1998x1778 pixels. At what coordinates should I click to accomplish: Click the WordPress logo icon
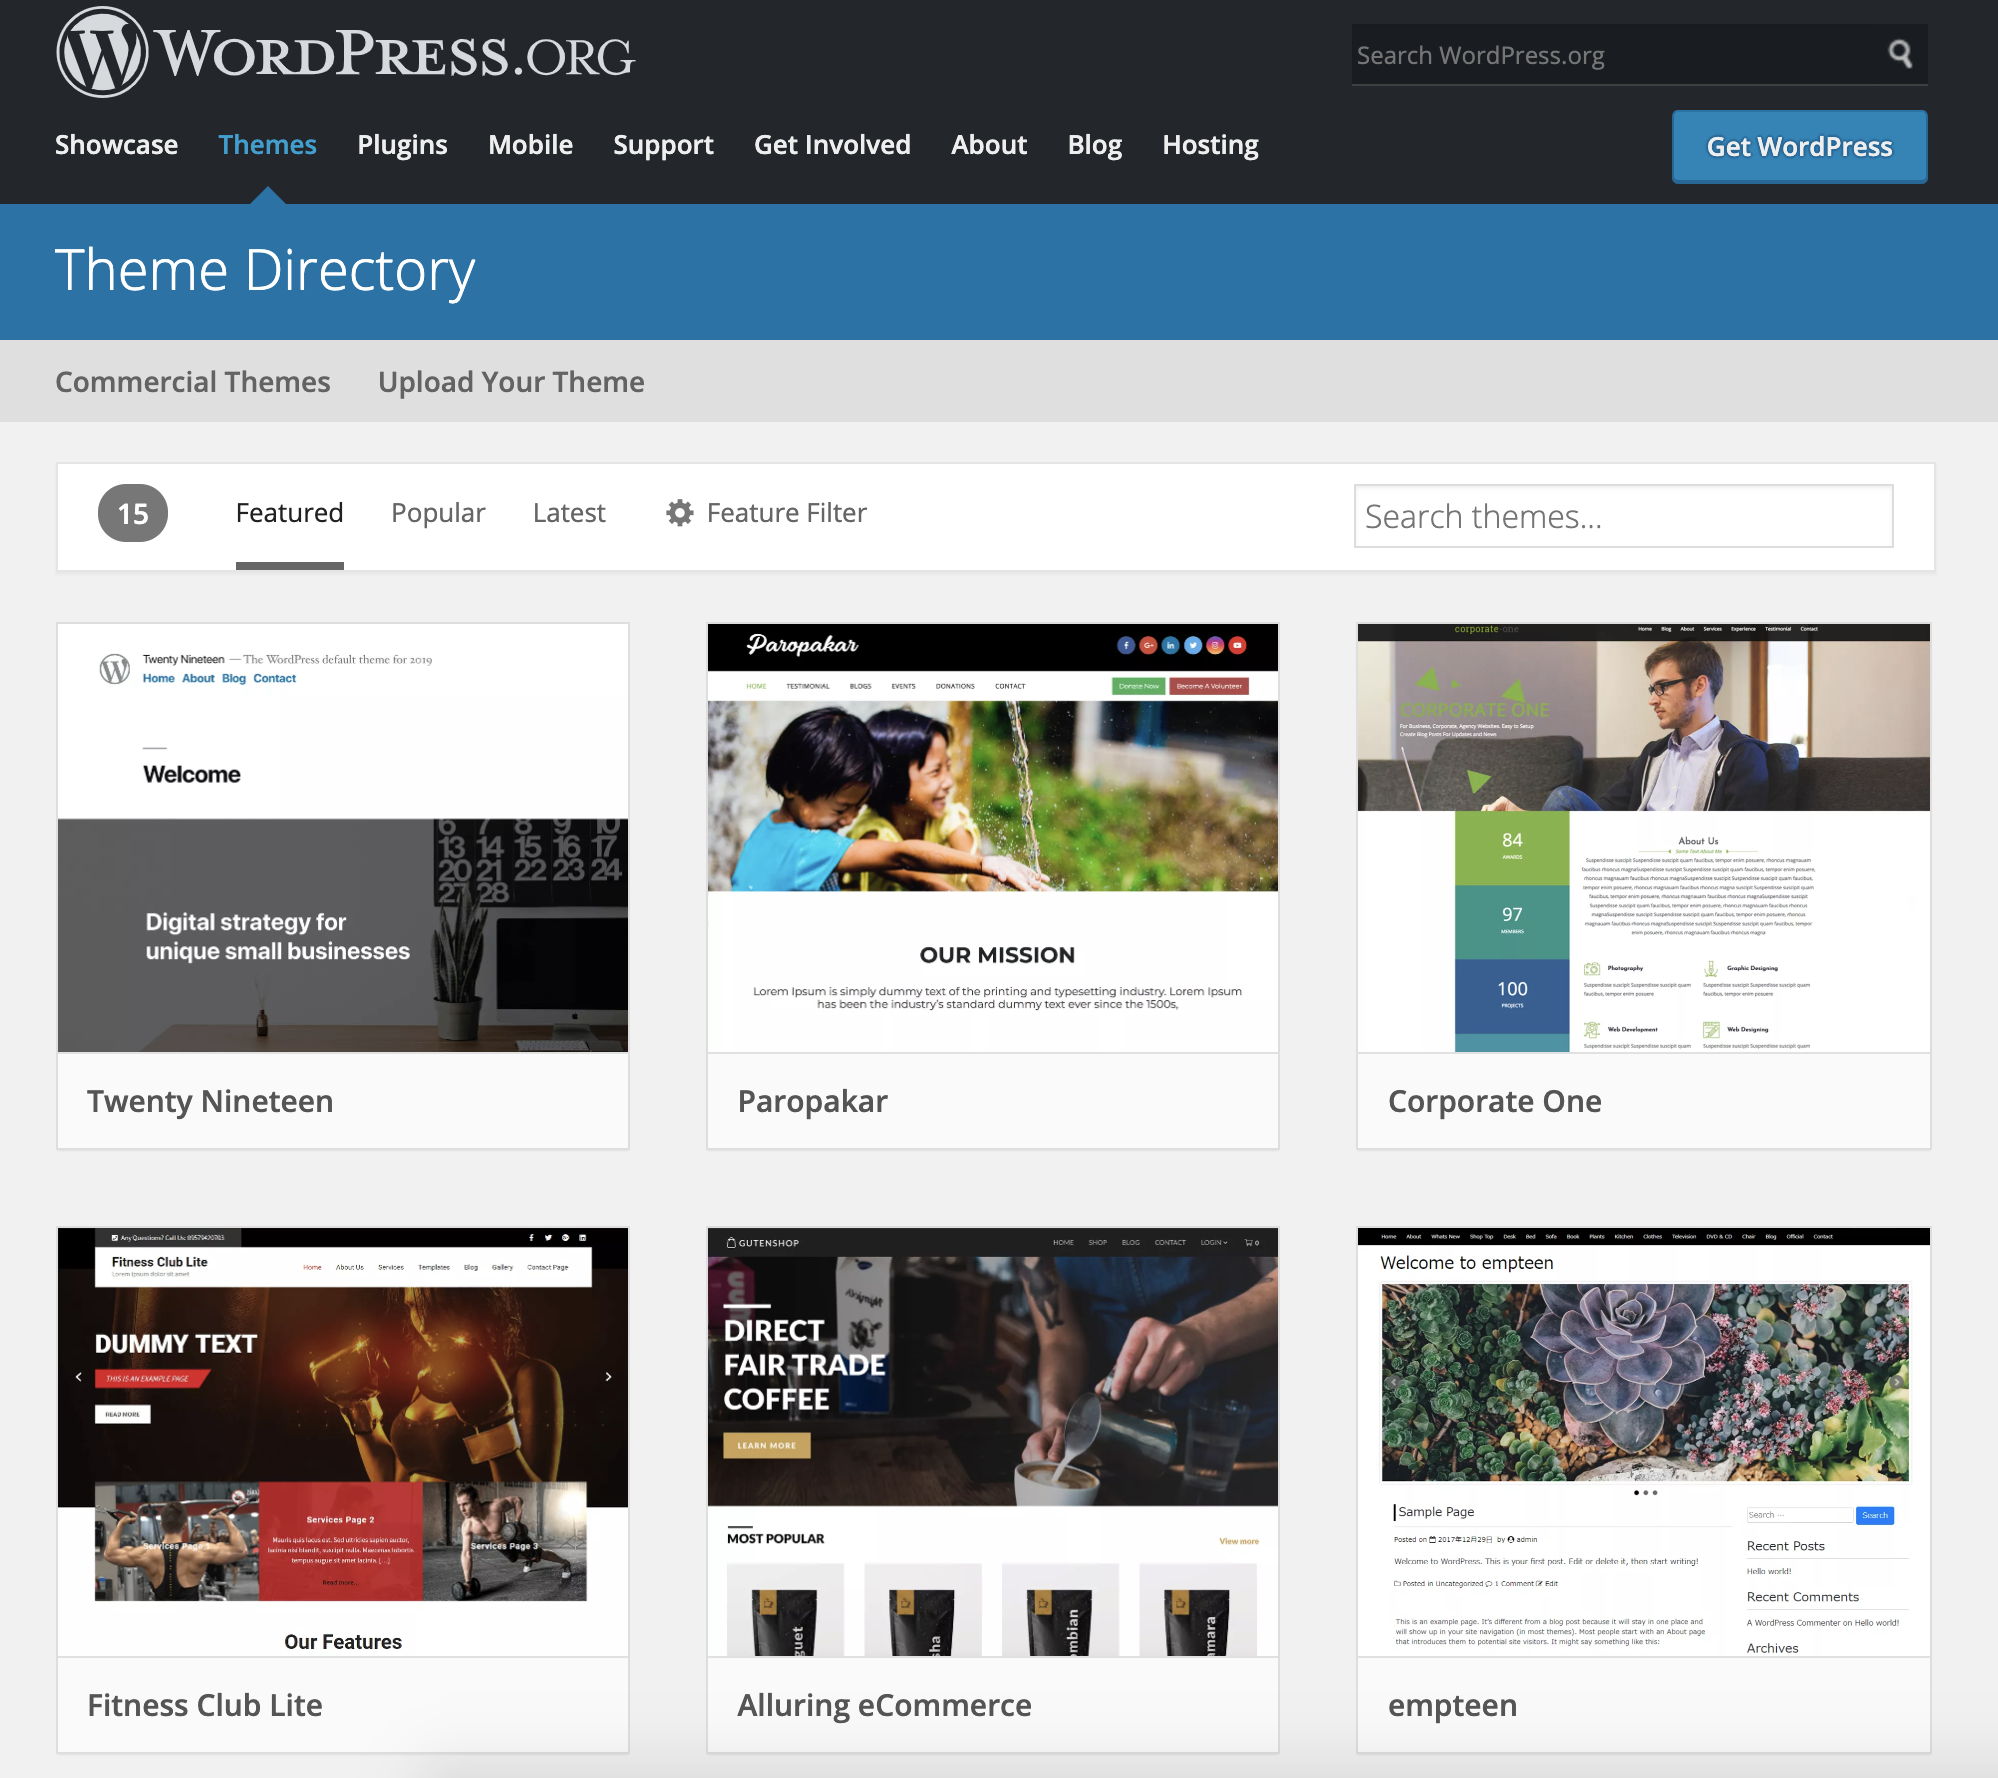pos(102,53)
